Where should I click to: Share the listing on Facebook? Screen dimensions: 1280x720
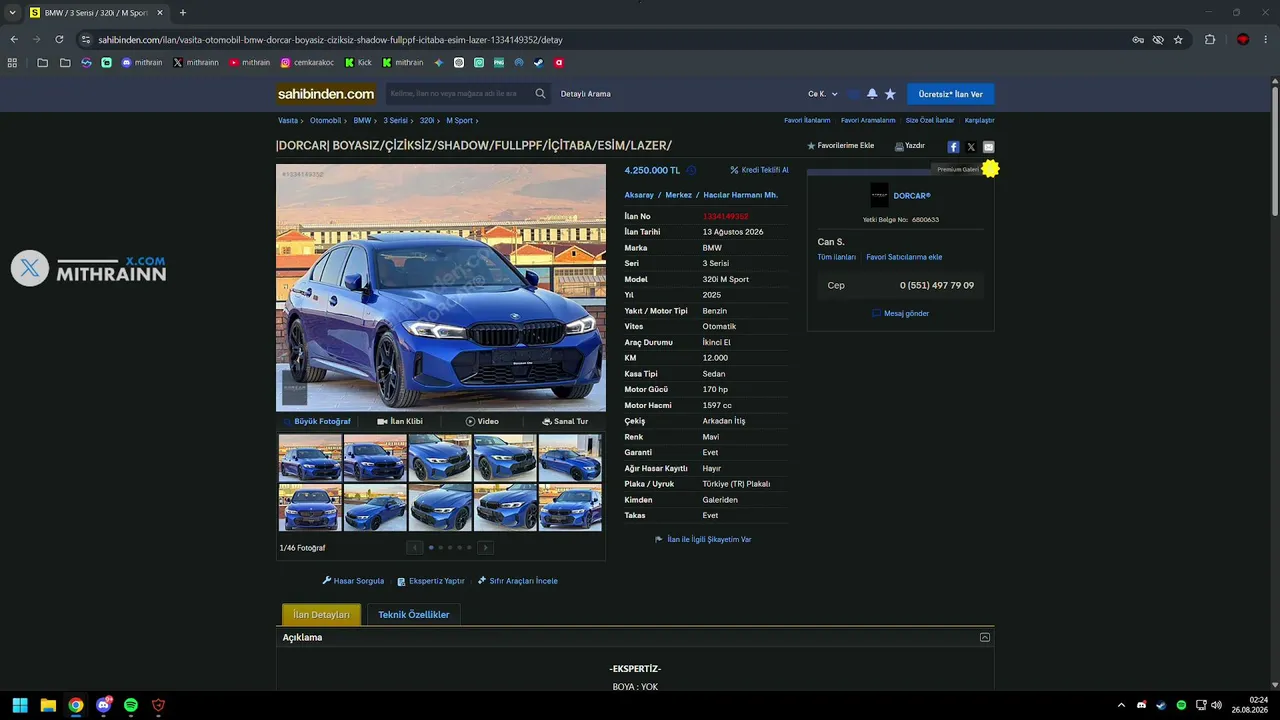tap(953, 147)
